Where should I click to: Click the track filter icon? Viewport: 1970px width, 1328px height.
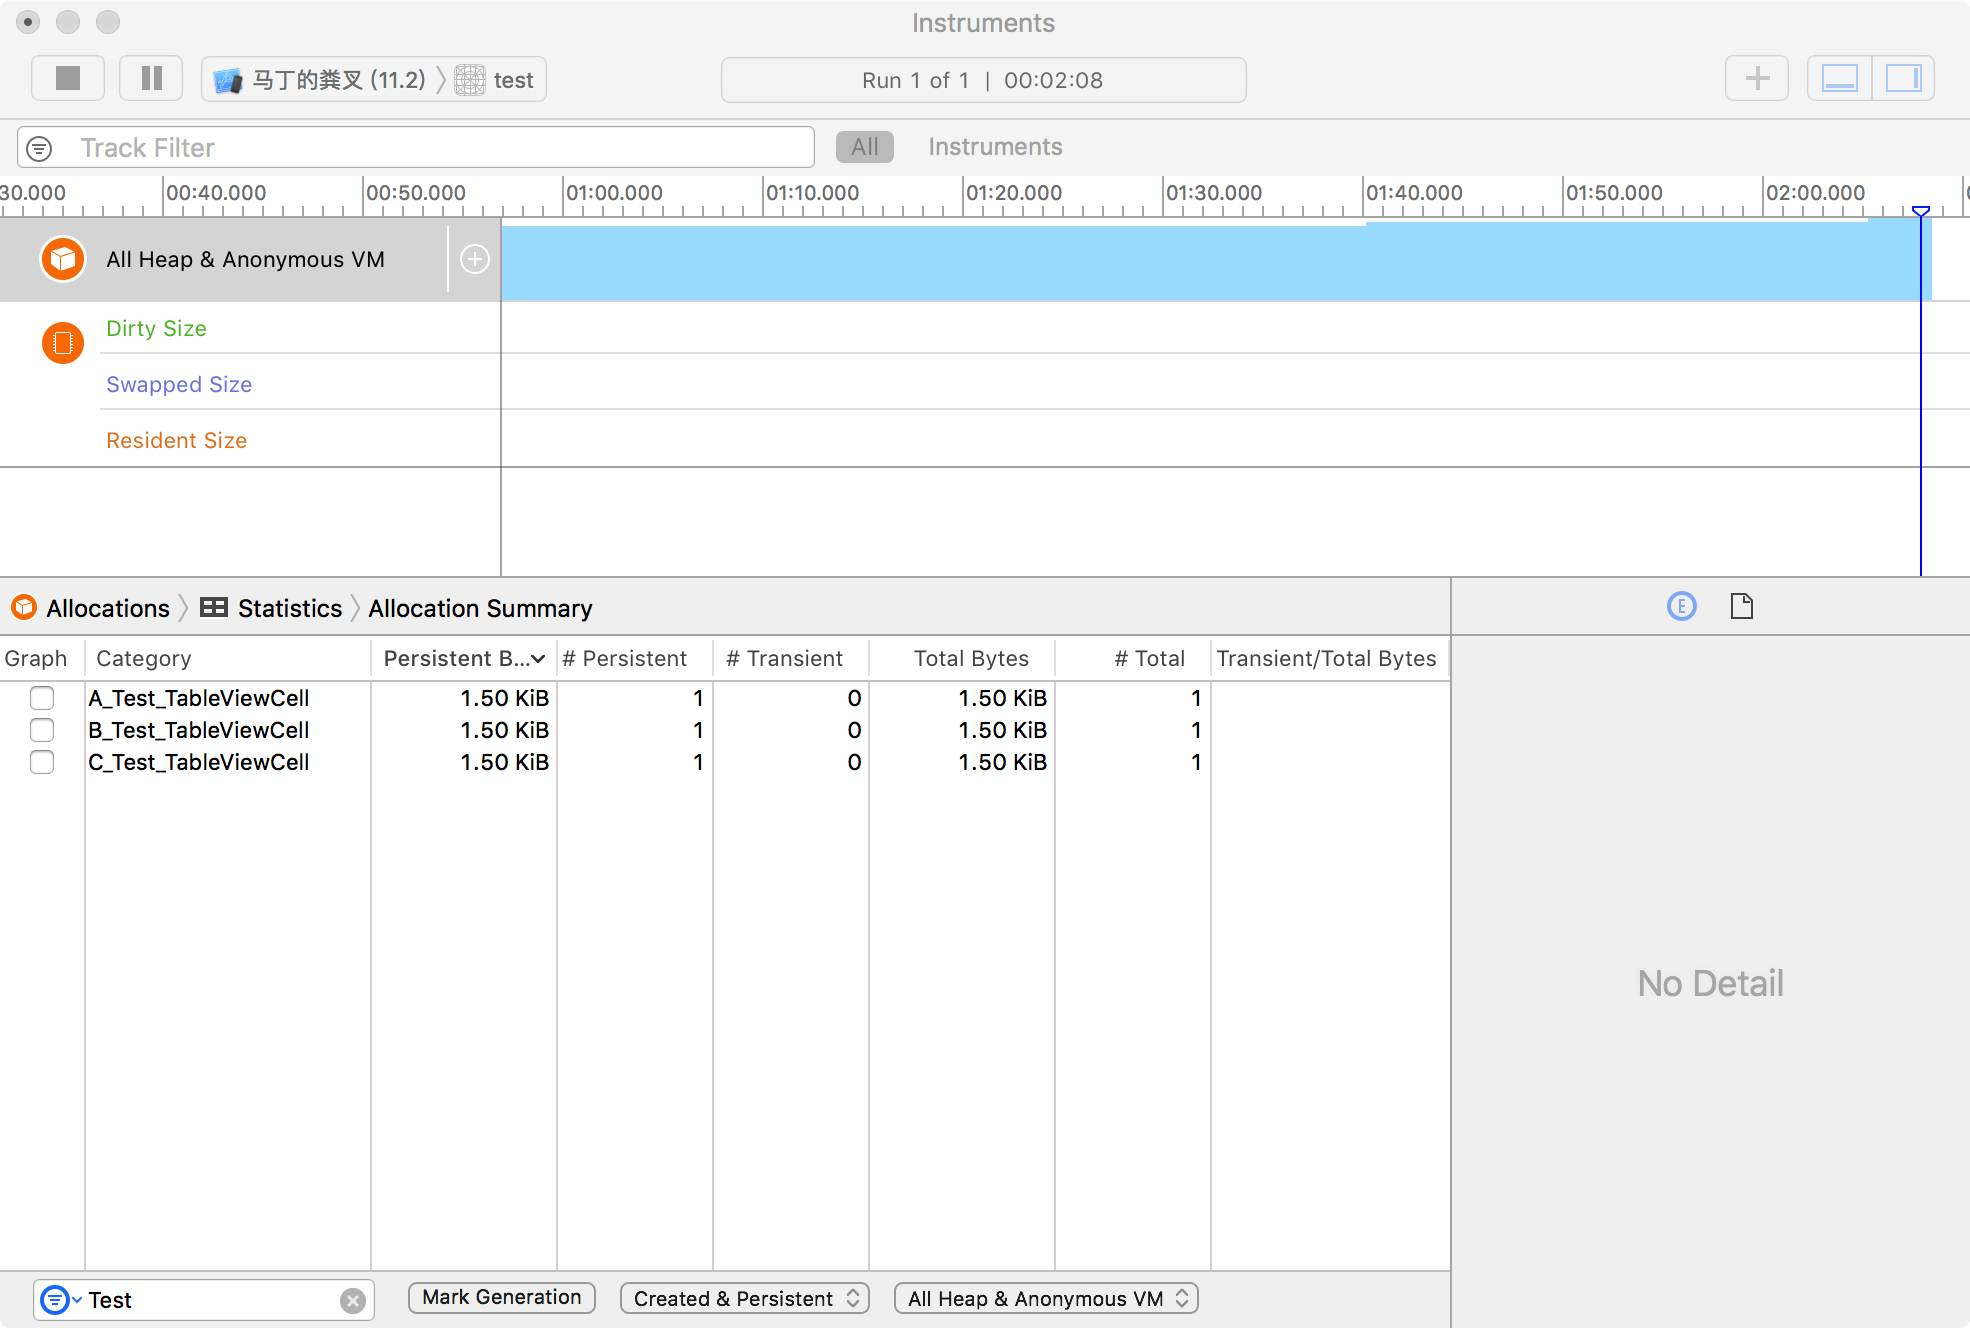point(39,149)
